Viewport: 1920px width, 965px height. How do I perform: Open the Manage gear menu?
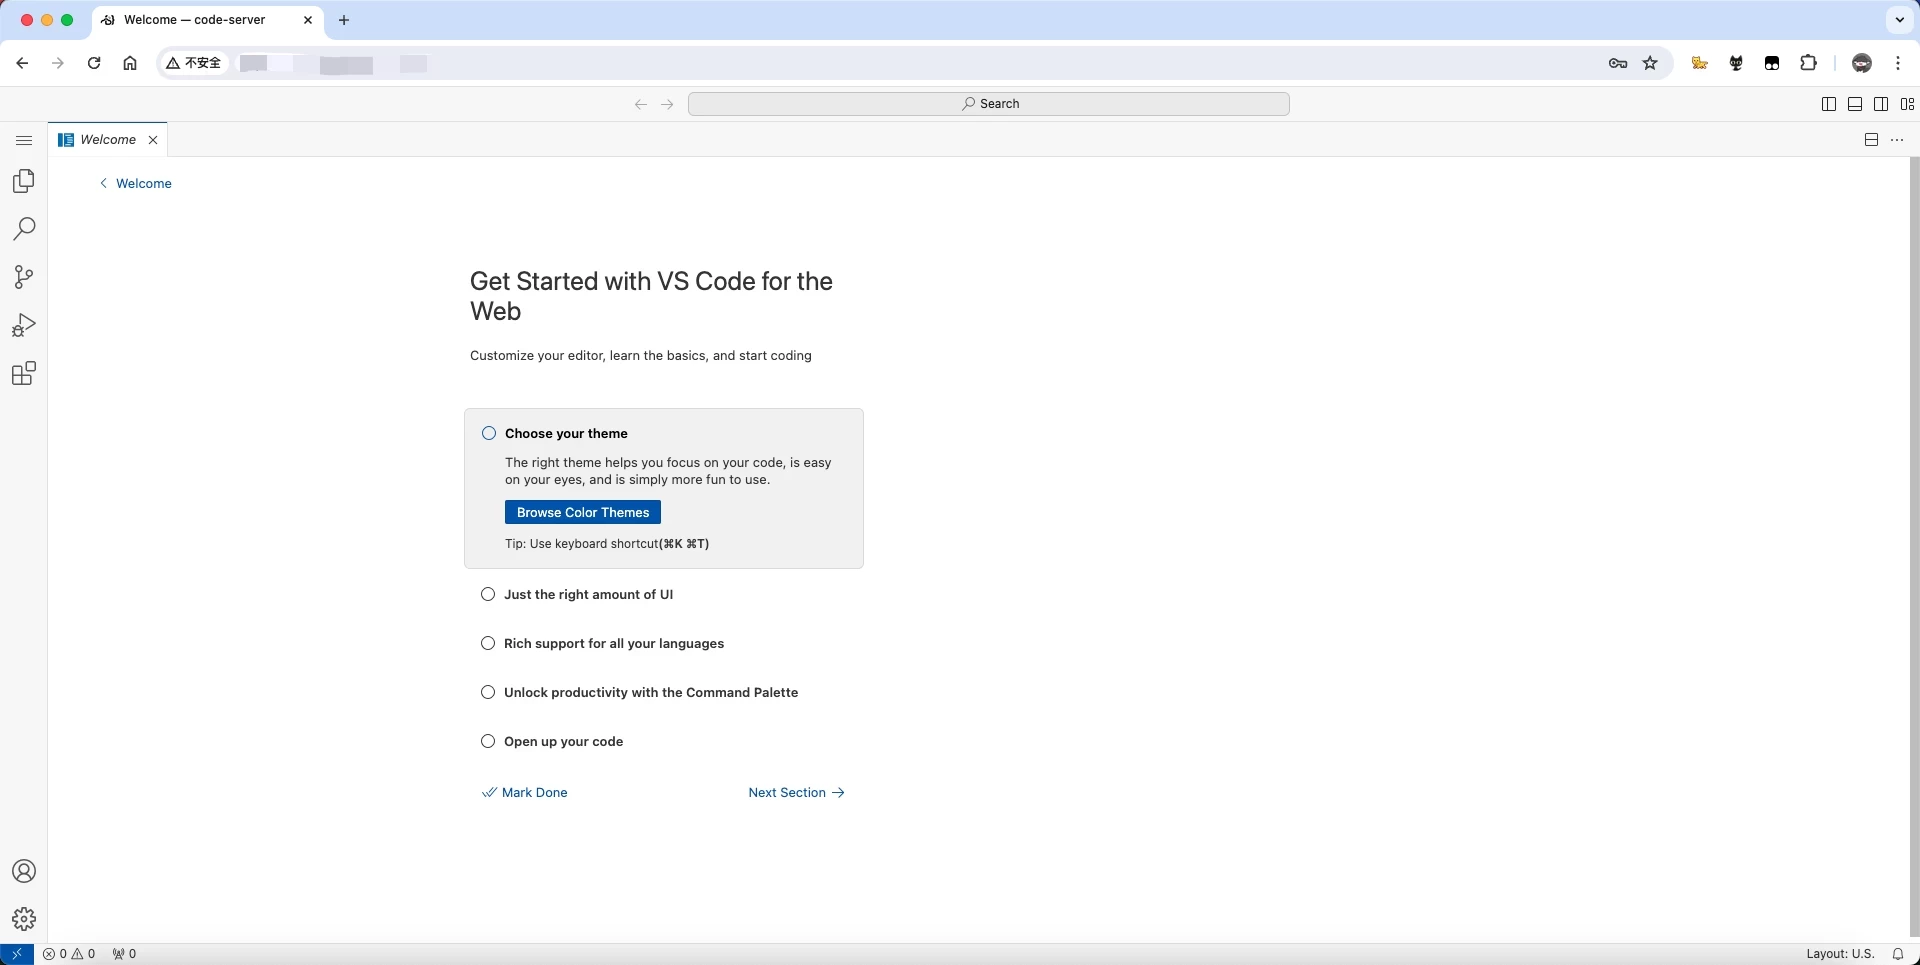24,919
